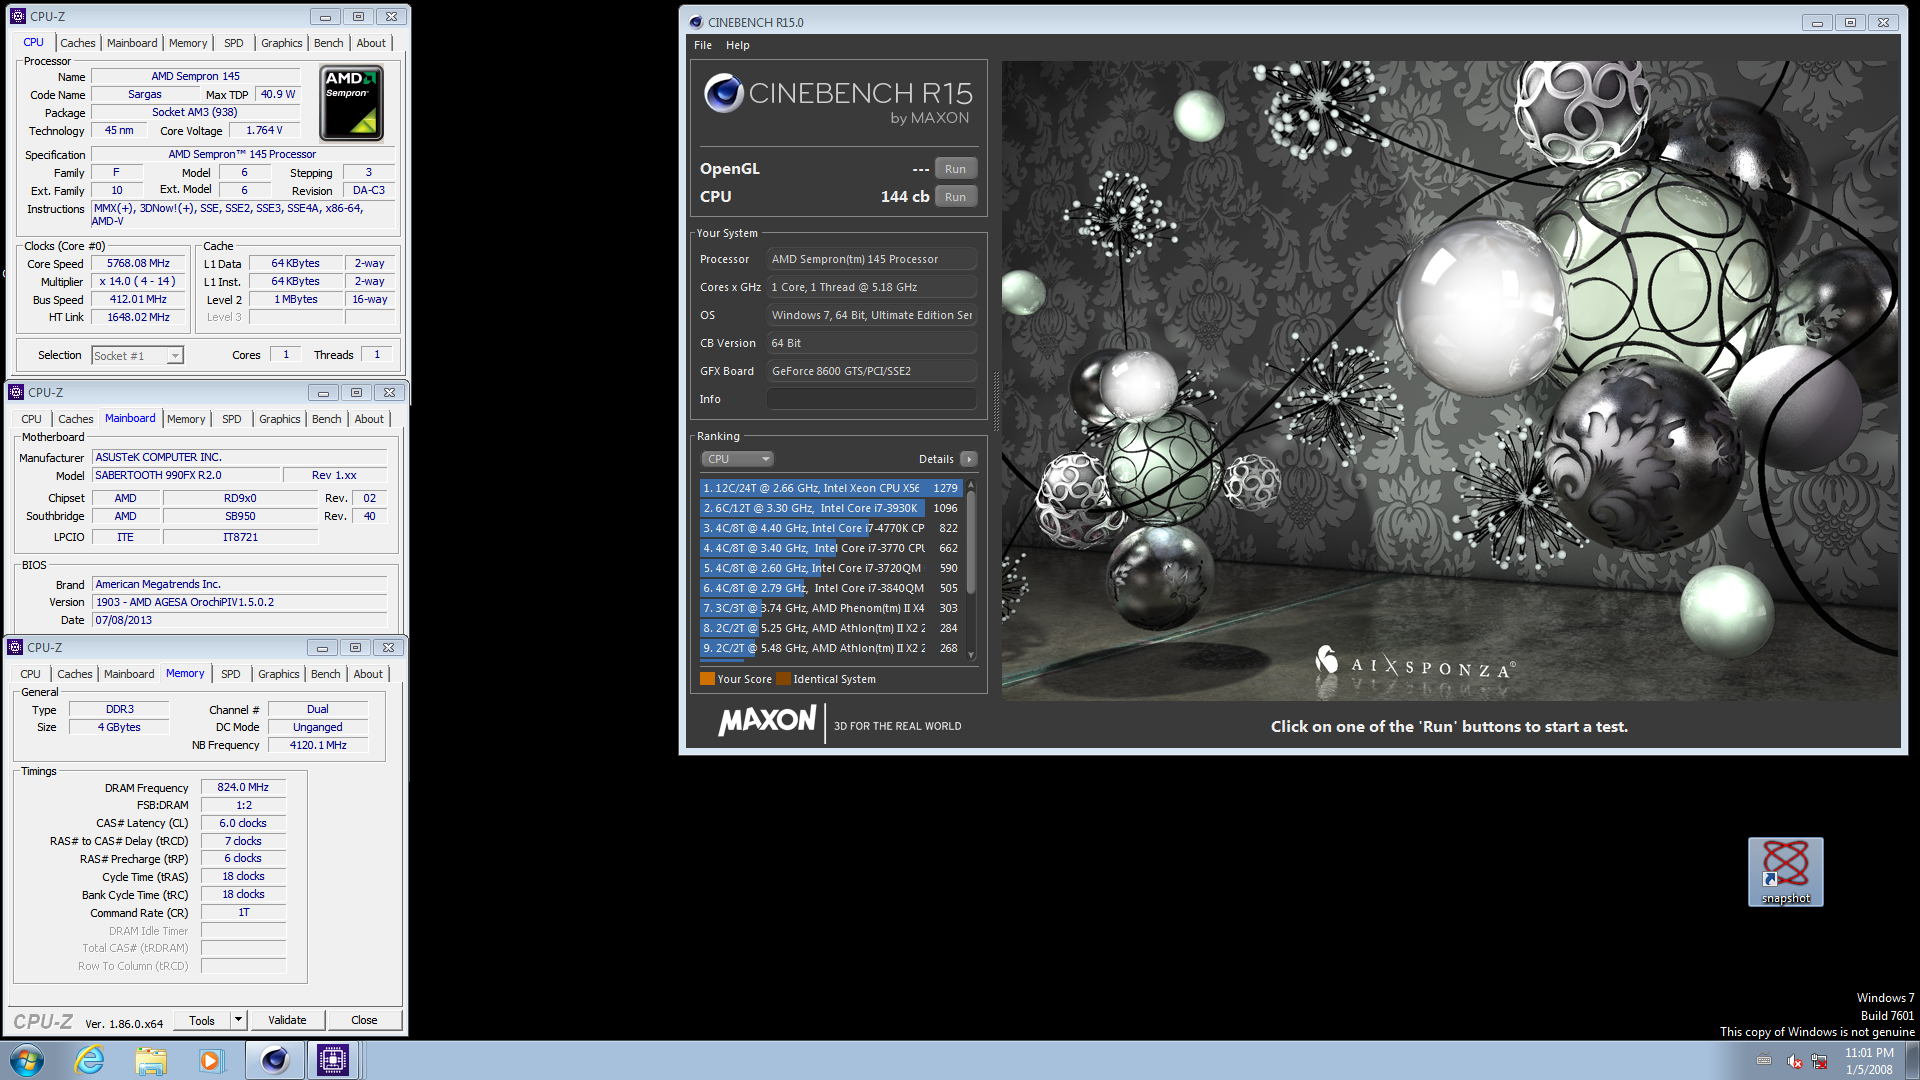
Task: Click the multiplier value x 14.0
Action: [138, 281]
